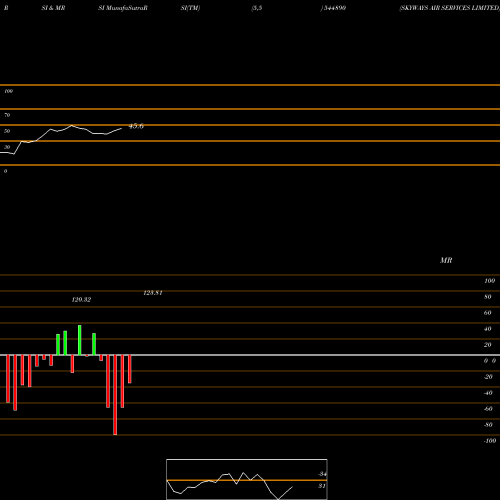
Task: Click the tallest green histogram bar
Action: (x=80, y=340)
